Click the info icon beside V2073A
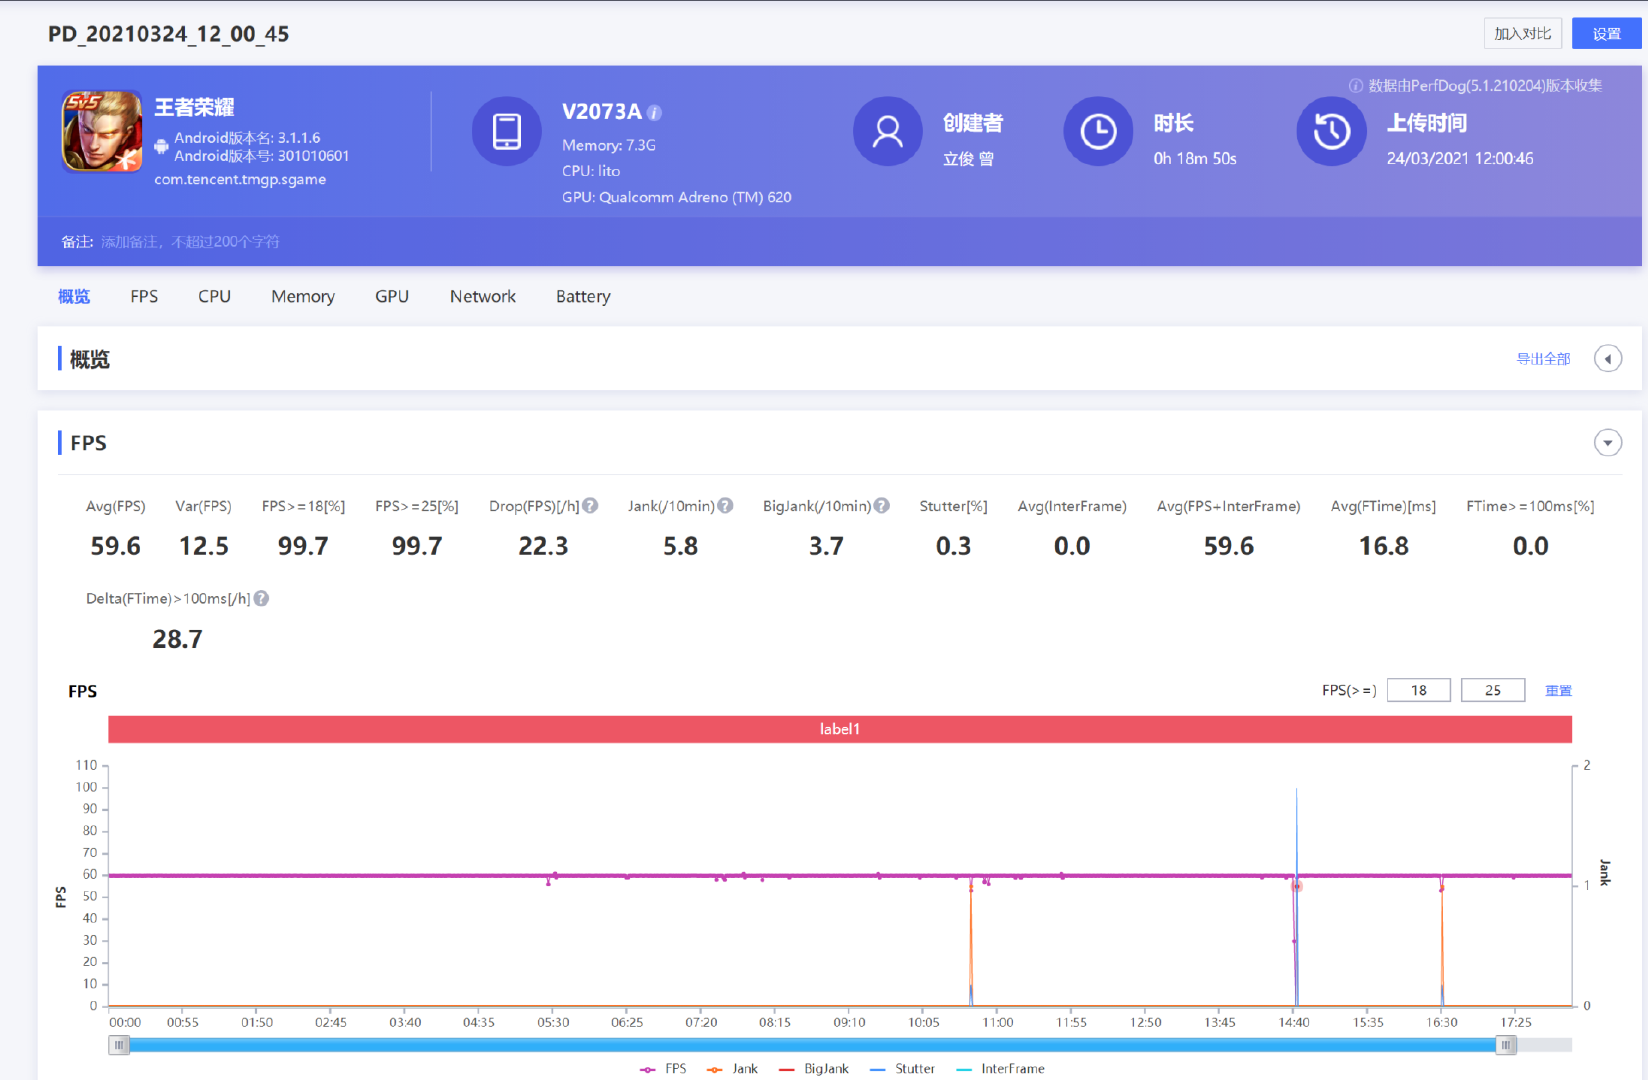1648x1080 pixels. coord(654,113)
